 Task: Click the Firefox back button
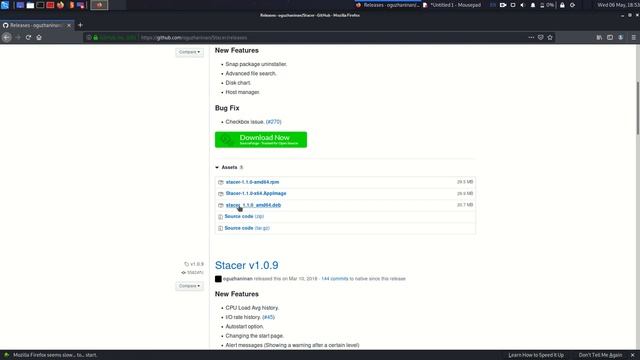[7, 37]
